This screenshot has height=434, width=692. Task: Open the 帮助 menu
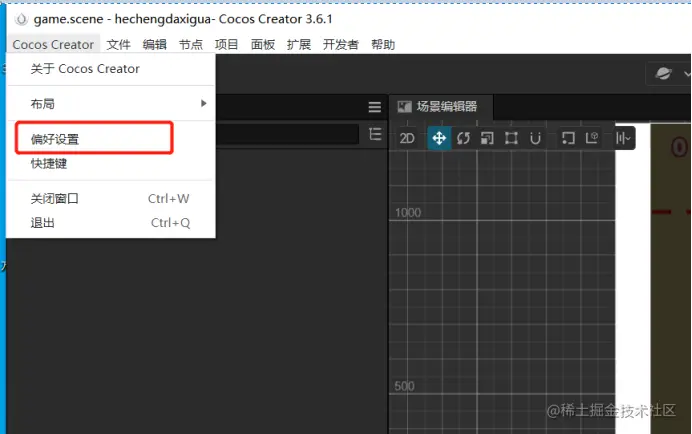(x=383, y=45)
